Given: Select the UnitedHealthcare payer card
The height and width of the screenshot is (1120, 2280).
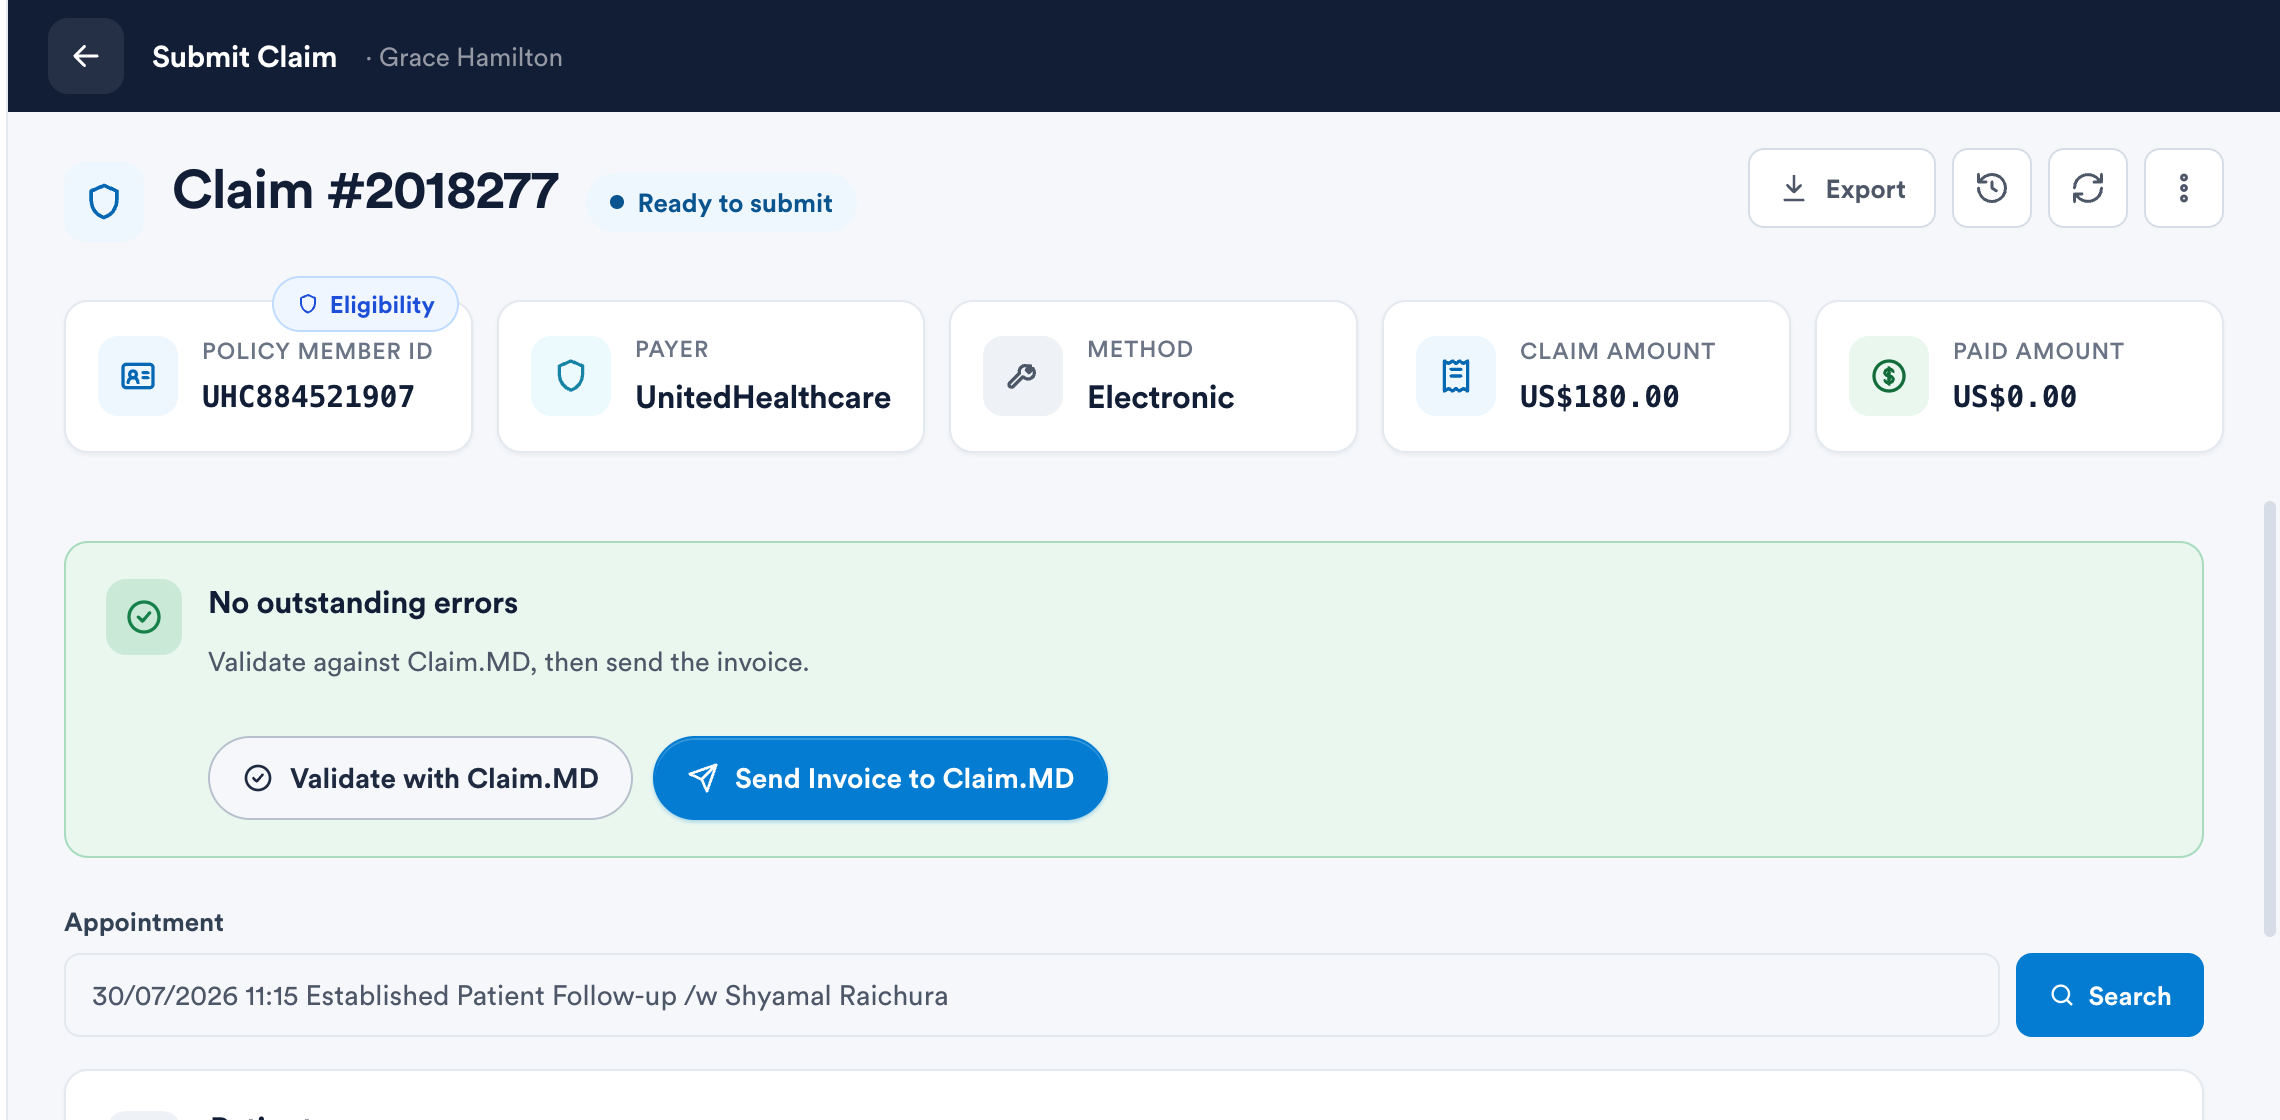Looking at the screenshot, I should tap(711, 376).
